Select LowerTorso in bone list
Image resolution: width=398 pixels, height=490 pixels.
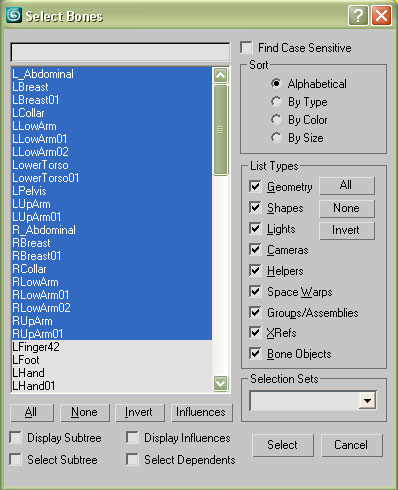pos(112,165)
